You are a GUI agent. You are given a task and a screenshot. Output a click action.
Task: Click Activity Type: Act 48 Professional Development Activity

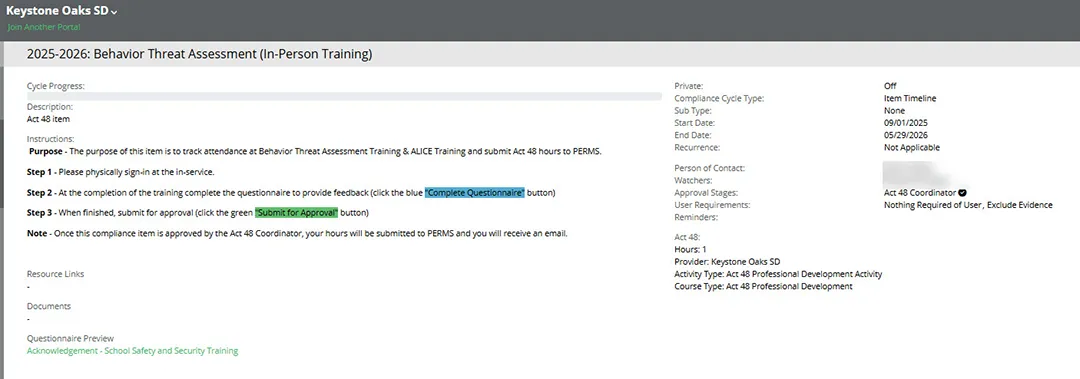[778, 274]
